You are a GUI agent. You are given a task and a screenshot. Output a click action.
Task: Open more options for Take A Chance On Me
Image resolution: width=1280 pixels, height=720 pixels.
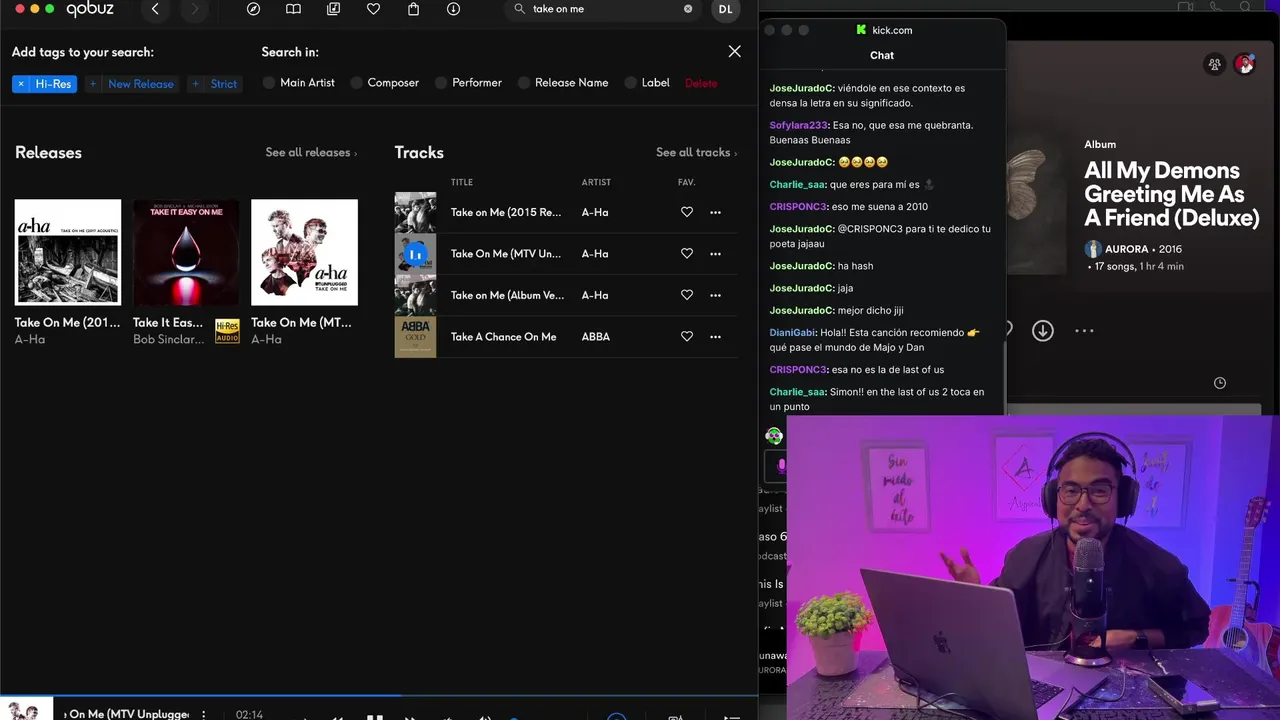click(715, 337)
